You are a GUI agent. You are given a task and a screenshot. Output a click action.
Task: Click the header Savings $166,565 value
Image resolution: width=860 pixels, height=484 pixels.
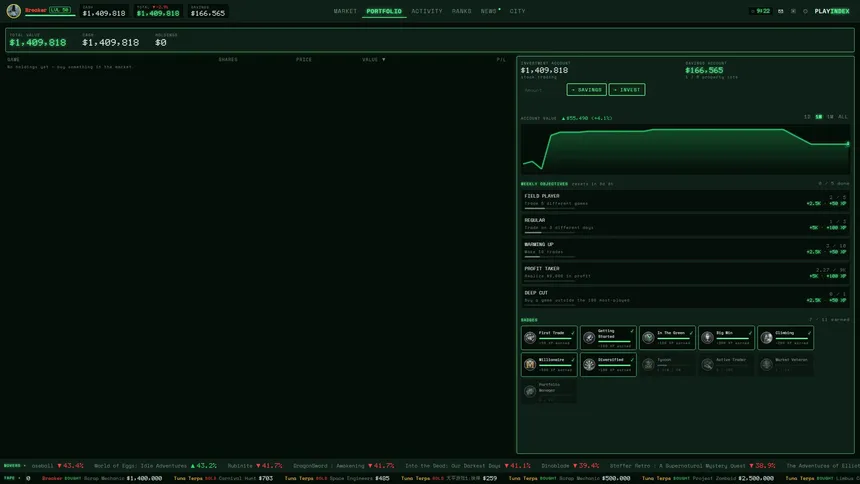click(208, 13)
